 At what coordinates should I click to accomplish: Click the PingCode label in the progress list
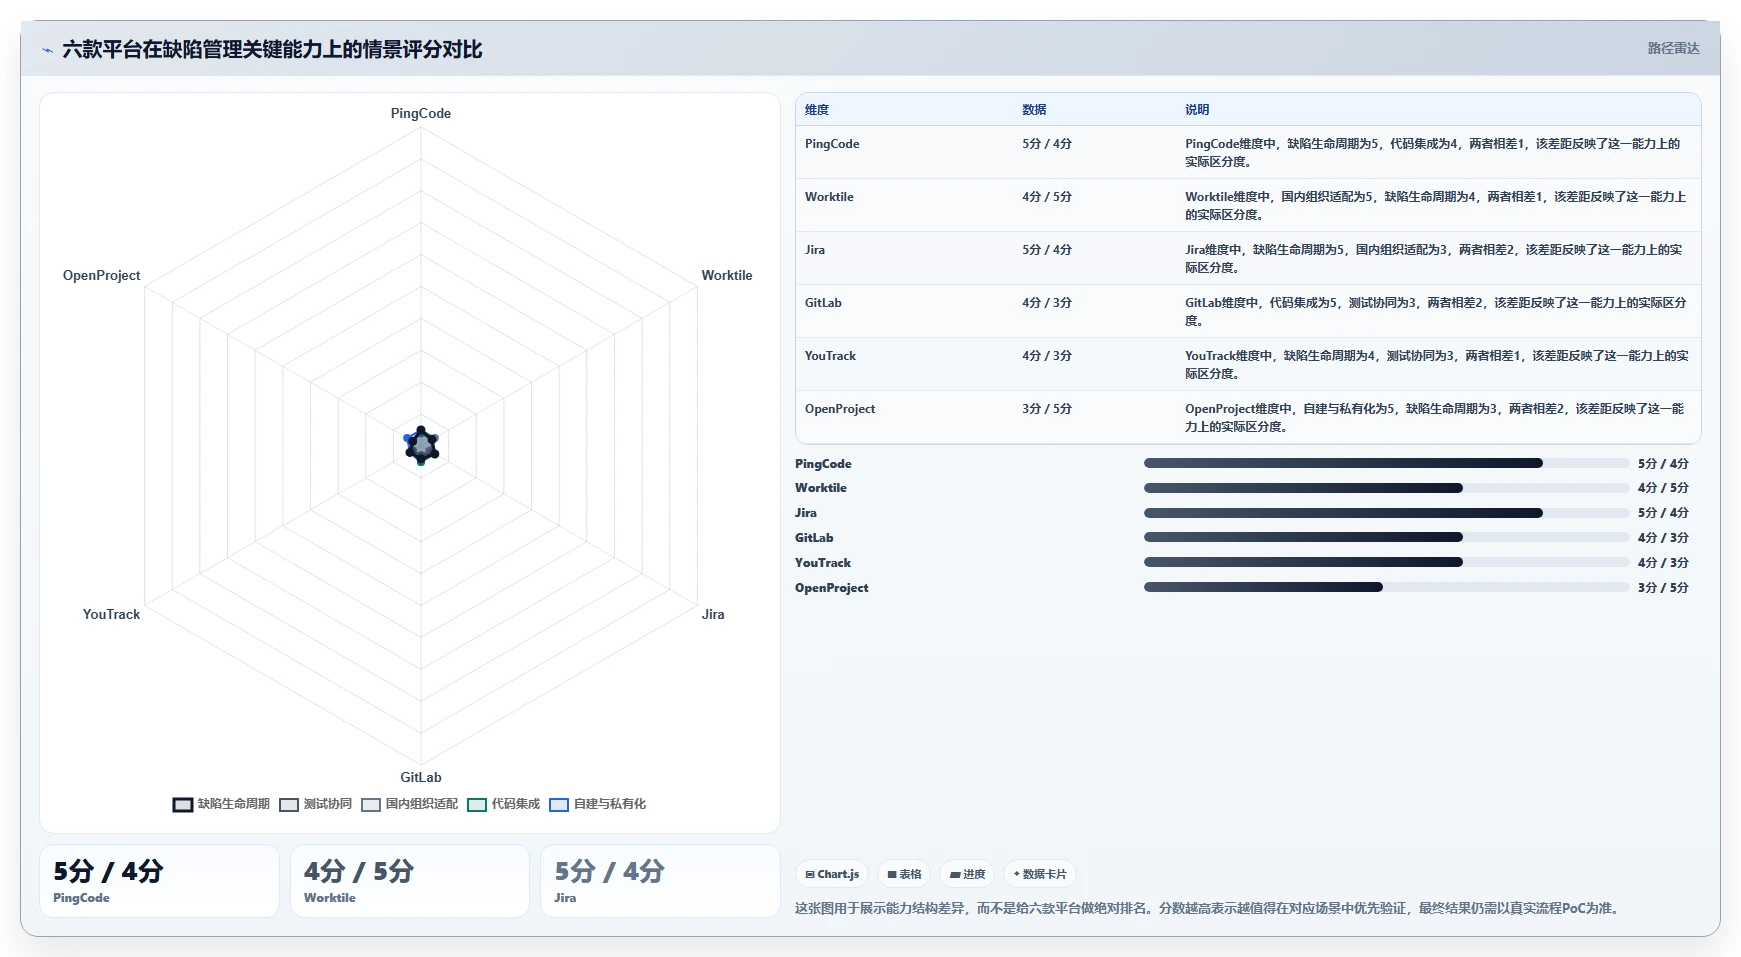click(x=823, y=464)
